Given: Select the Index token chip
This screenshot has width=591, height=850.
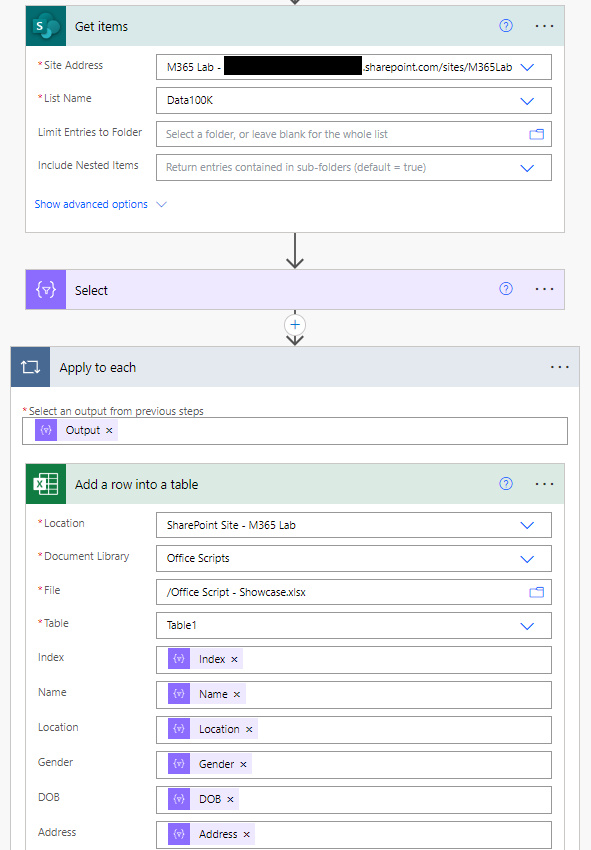Looking at the screenshot, I should 205,659.
